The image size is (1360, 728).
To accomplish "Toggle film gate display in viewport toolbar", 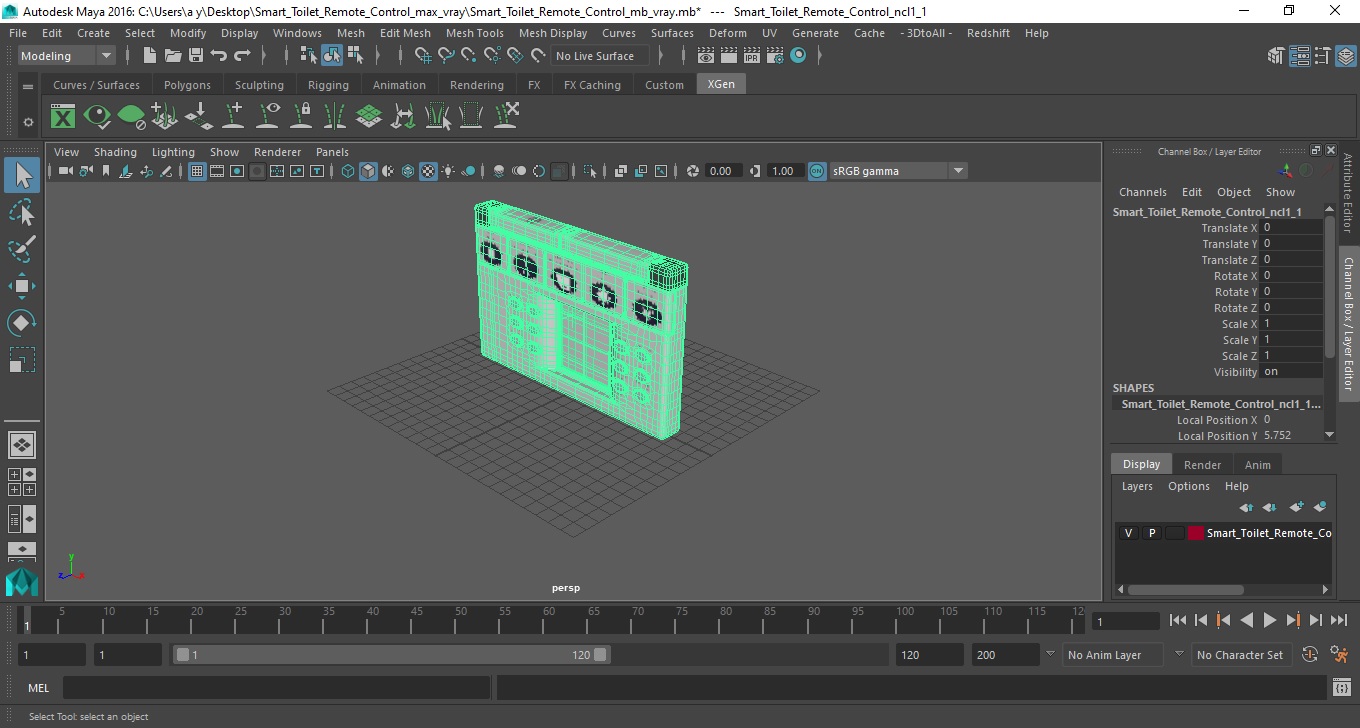I will pos(217,171).
